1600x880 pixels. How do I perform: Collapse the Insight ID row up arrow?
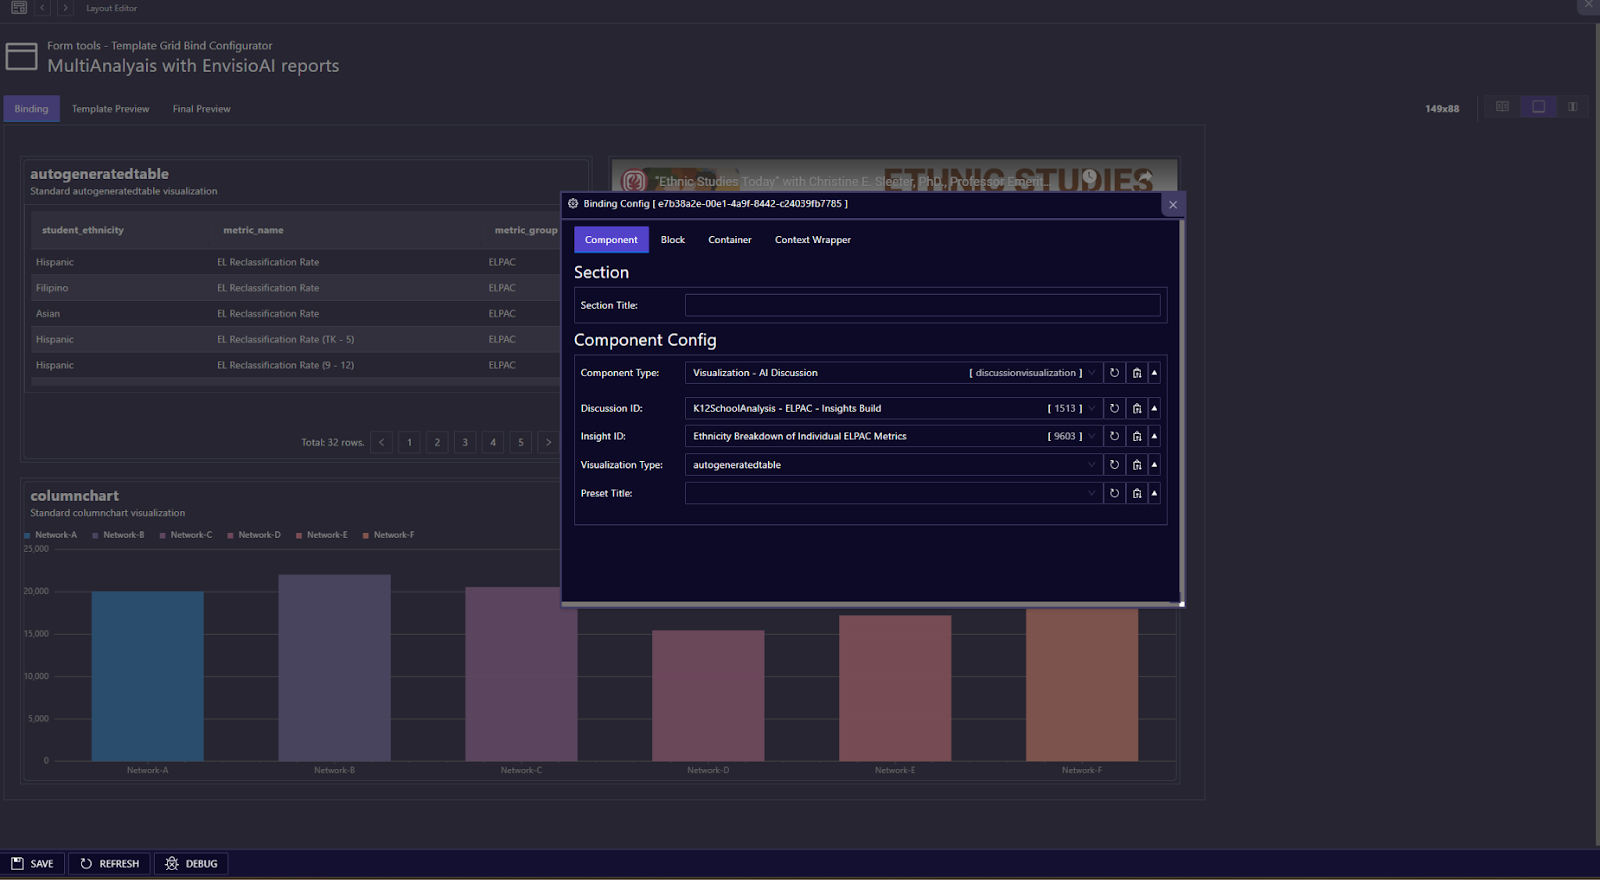coord(1154,436)
